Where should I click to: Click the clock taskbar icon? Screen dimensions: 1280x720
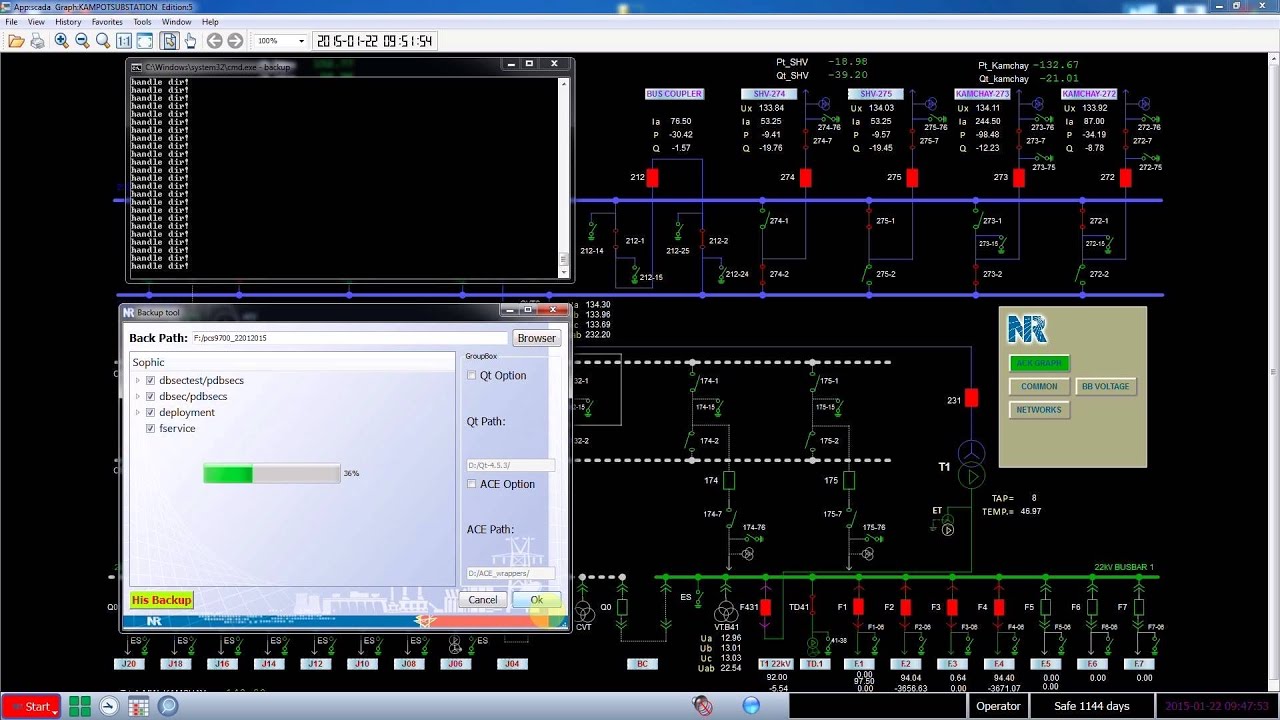tap(109, 706)
